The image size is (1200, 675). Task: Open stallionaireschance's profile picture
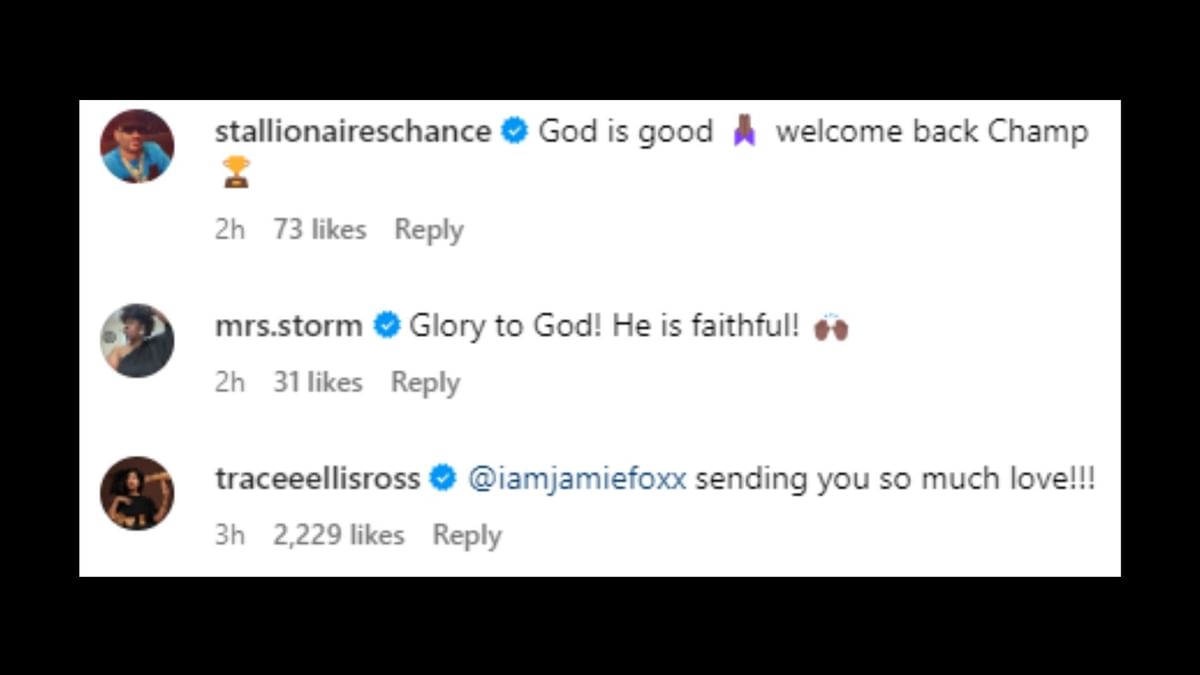click(x=137, y=145)
